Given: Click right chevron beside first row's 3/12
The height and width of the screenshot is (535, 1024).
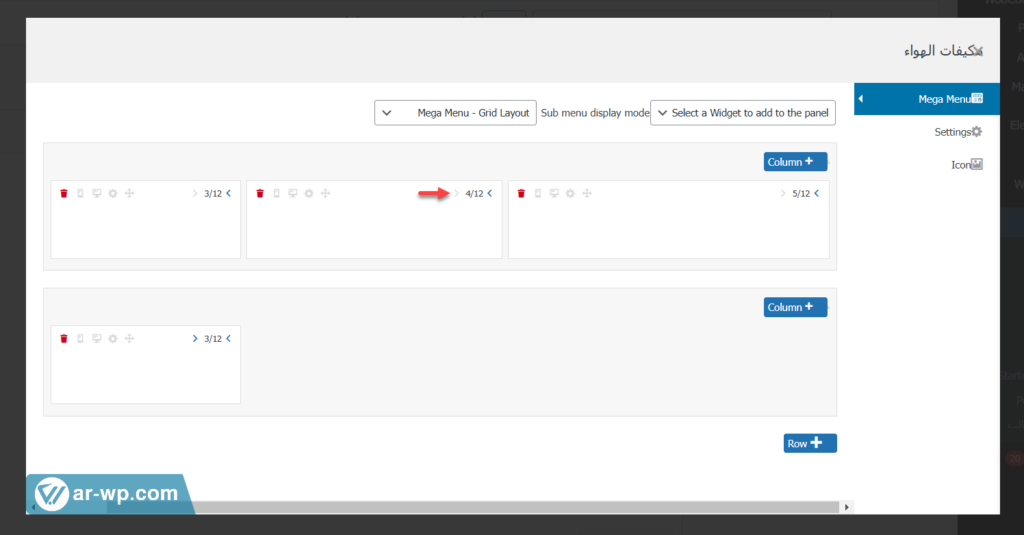Looking at the screenshot, I should [x=195, y=193].
